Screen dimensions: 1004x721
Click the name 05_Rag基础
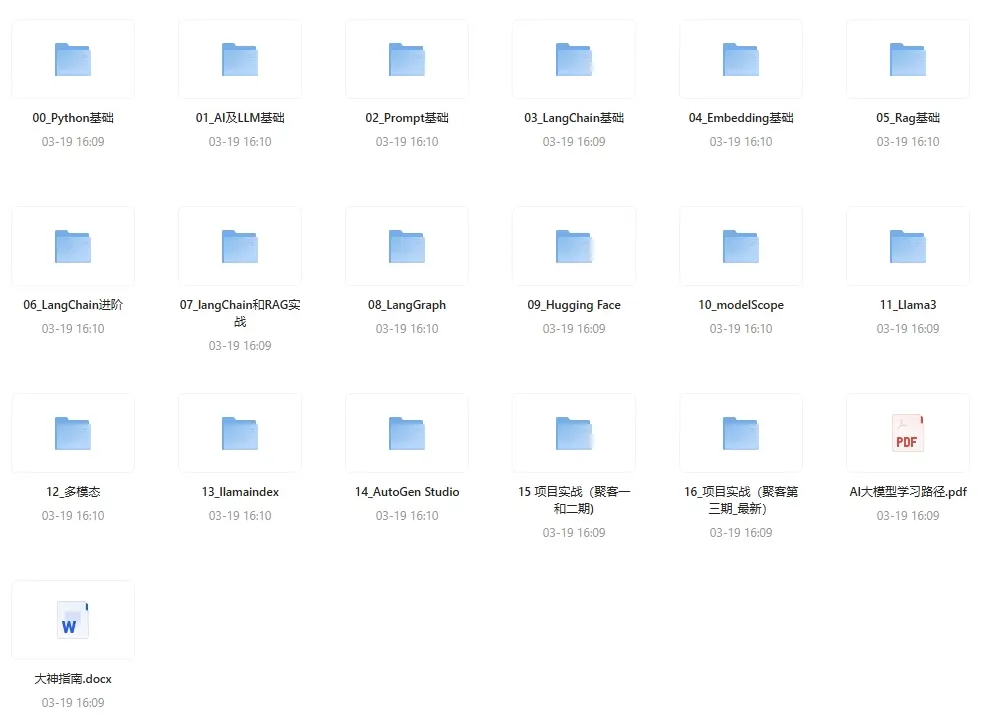pos(908,118)
